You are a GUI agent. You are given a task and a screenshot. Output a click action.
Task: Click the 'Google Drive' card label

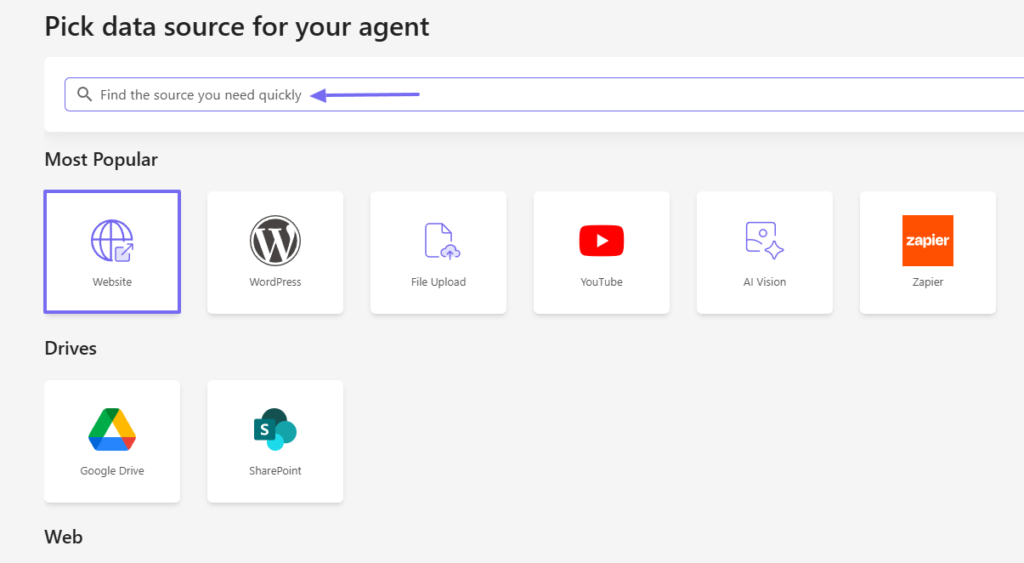(x=112, y=470)
